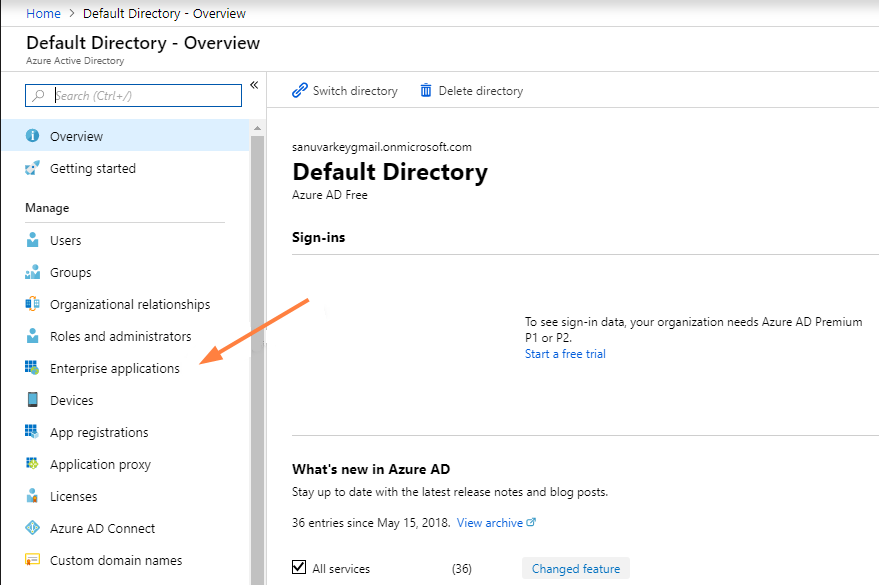Screen dimensions: 879x585
Task: Click the Switch directory link icon
Action: coord(300,90)
